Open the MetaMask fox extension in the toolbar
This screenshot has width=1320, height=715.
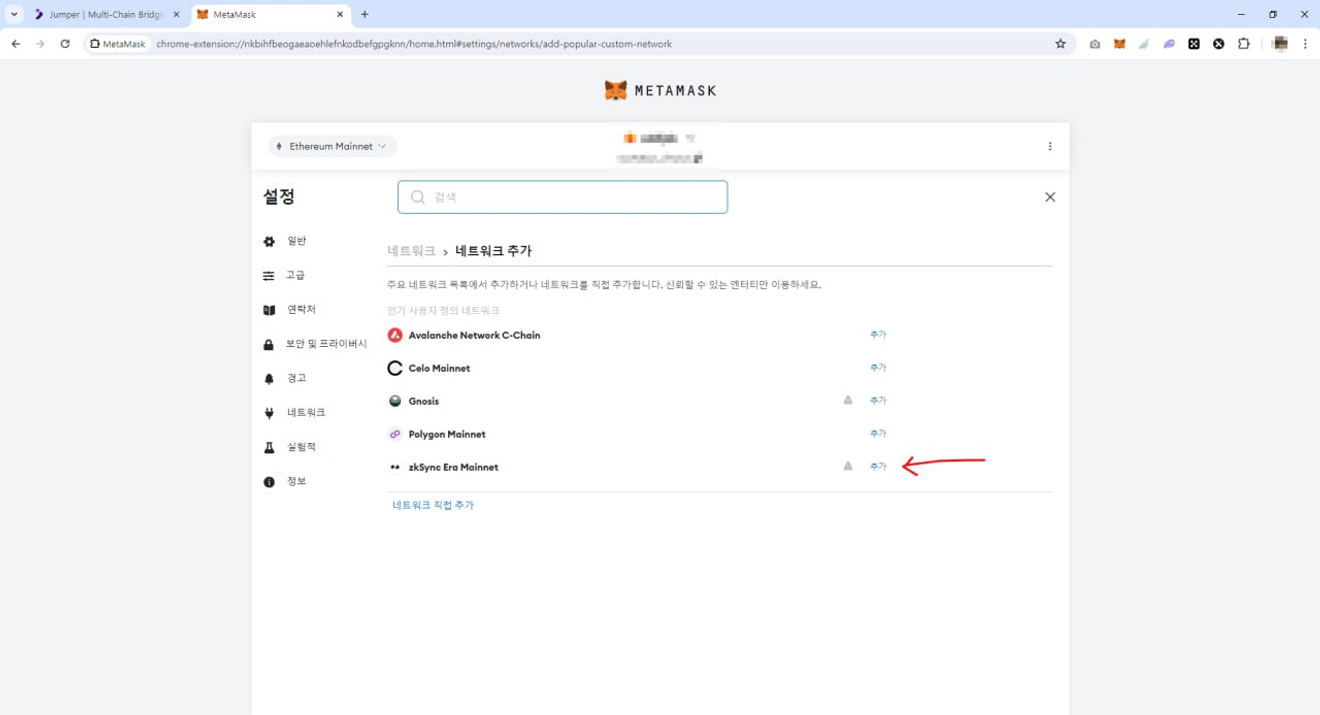click(1120, 44)
